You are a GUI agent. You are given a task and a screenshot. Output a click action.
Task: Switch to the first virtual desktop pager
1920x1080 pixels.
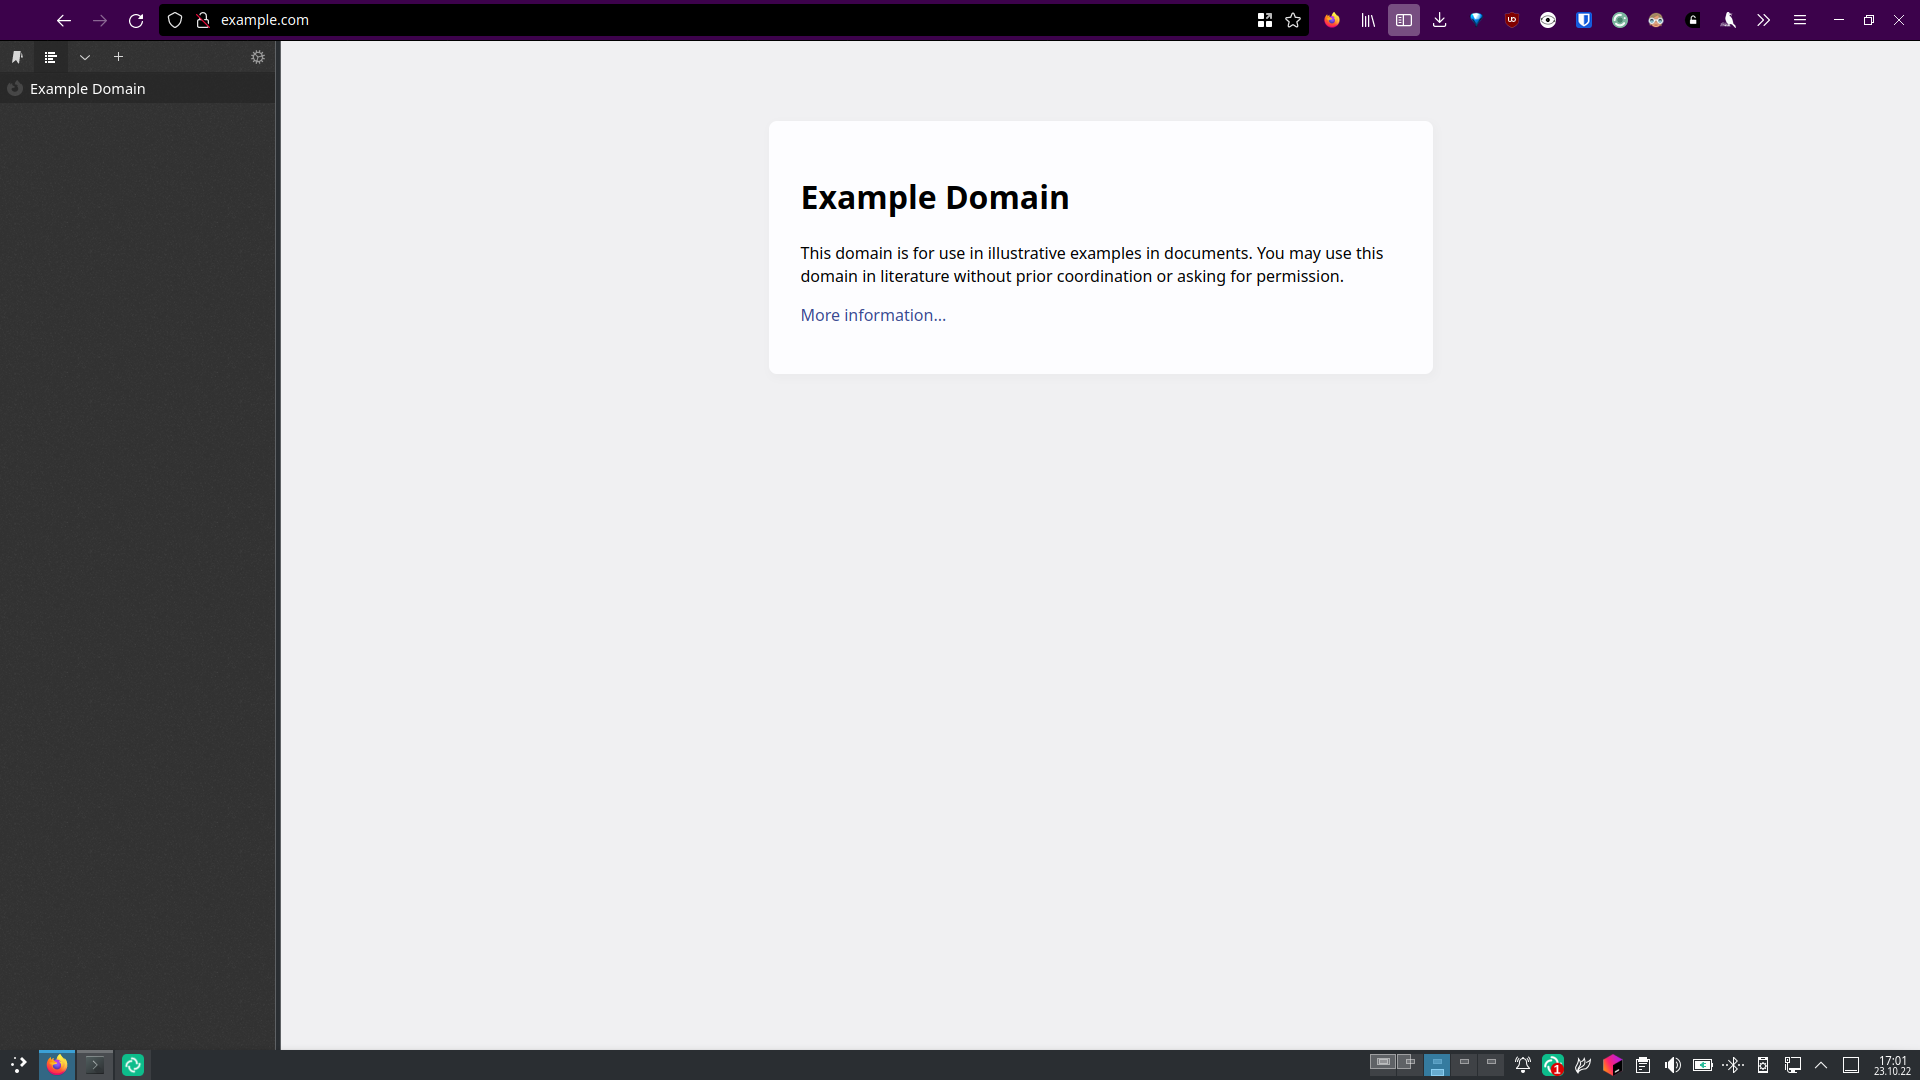tap(1383, 1065)
